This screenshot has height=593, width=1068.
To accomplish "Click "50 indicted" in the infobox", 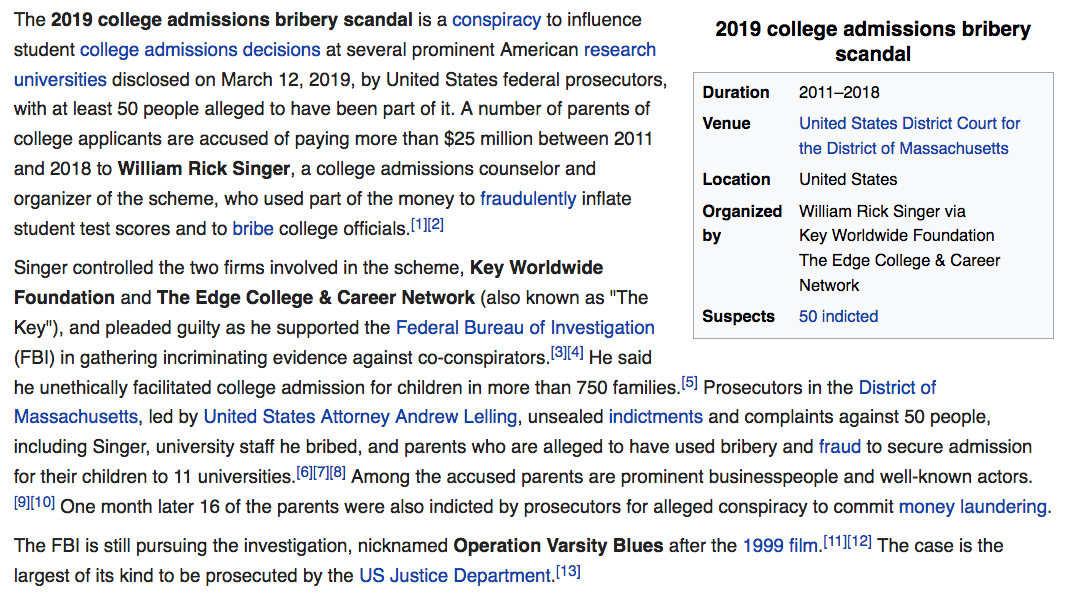I will tap(838, 317).
